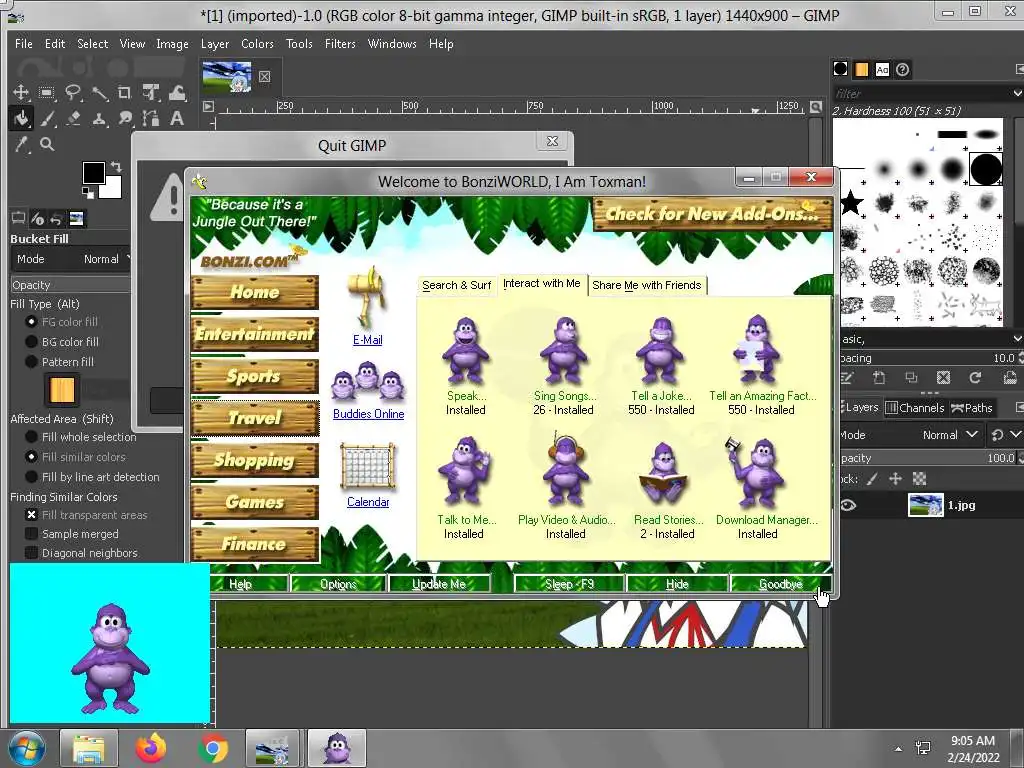1024x768 pixels.
Task: Open layer mode group switch dropdown
Action: (x=1006, y=435)
